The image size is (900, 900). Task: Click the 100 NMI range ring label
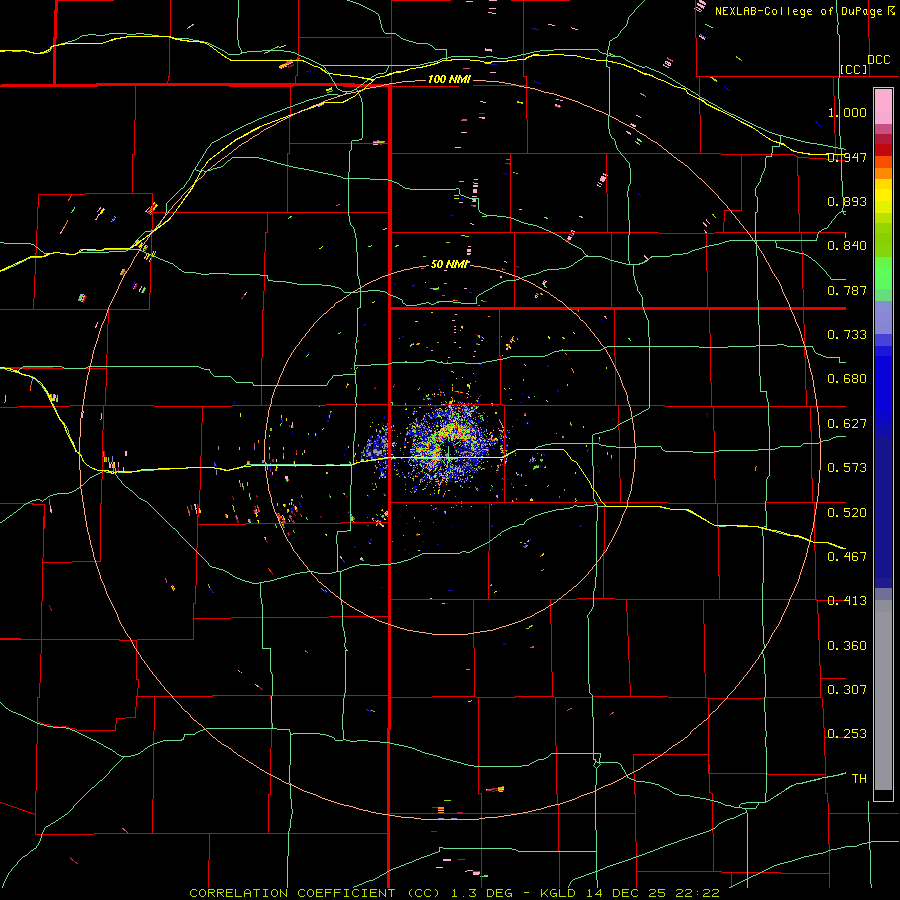point(449,79)
